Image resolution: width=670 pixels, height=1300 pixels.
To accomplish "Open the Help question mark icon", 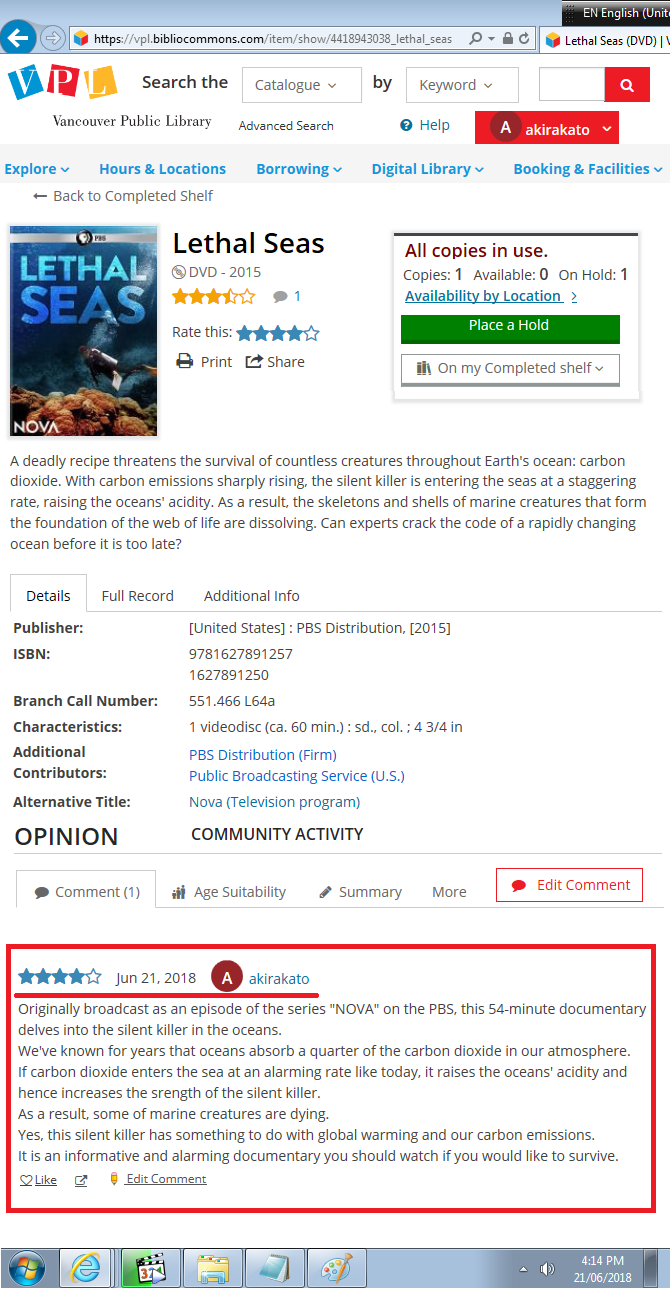I will coord(406,125).
